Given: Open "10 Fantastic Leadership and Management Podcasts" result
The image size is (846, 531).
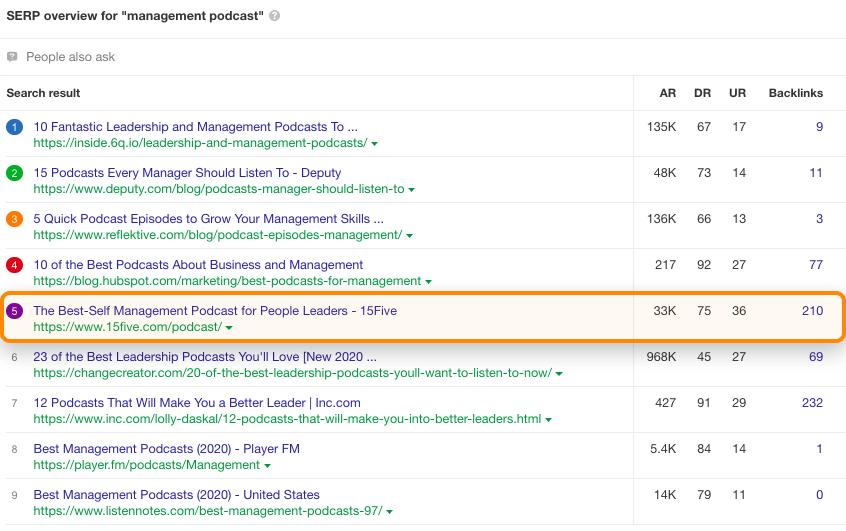Looking at the screenshot, I should click(195, 127).
